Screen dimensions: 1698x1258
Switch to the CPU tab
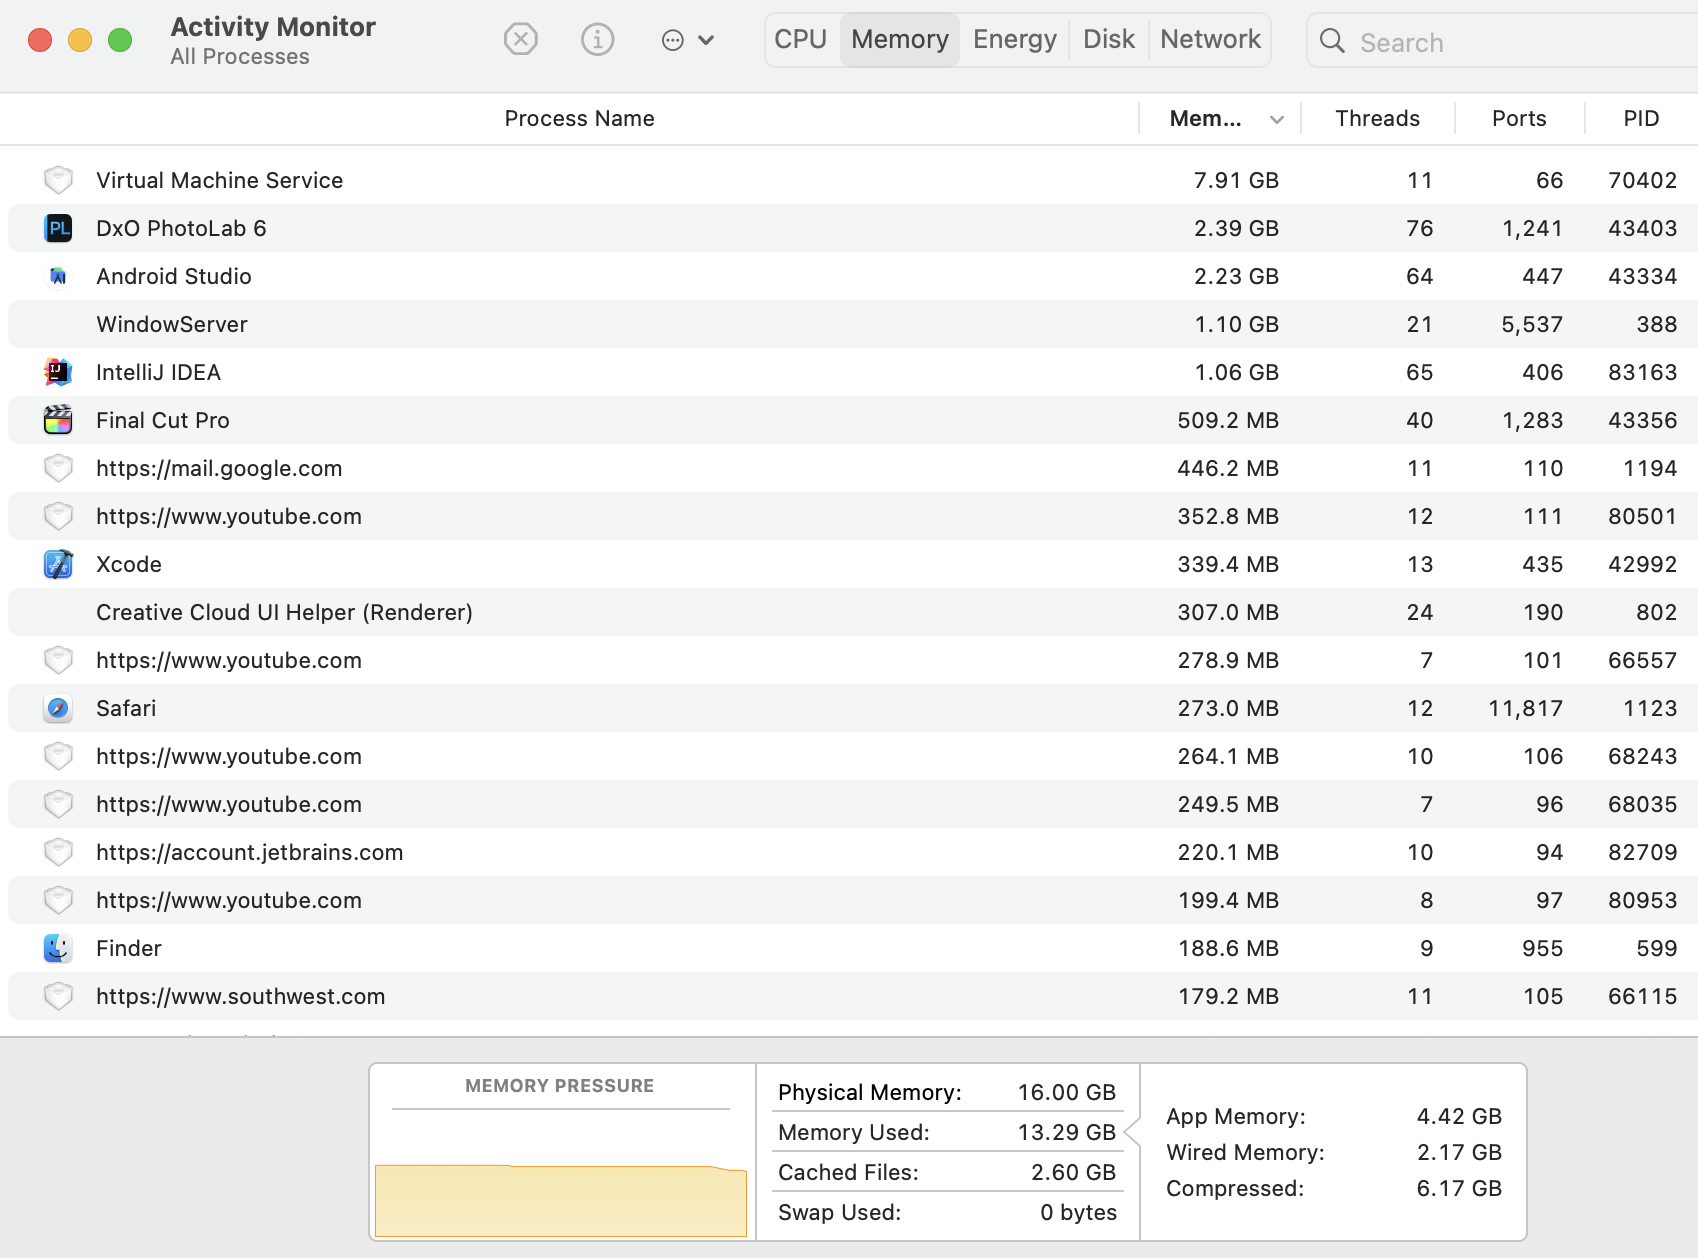tap(801, 40)
